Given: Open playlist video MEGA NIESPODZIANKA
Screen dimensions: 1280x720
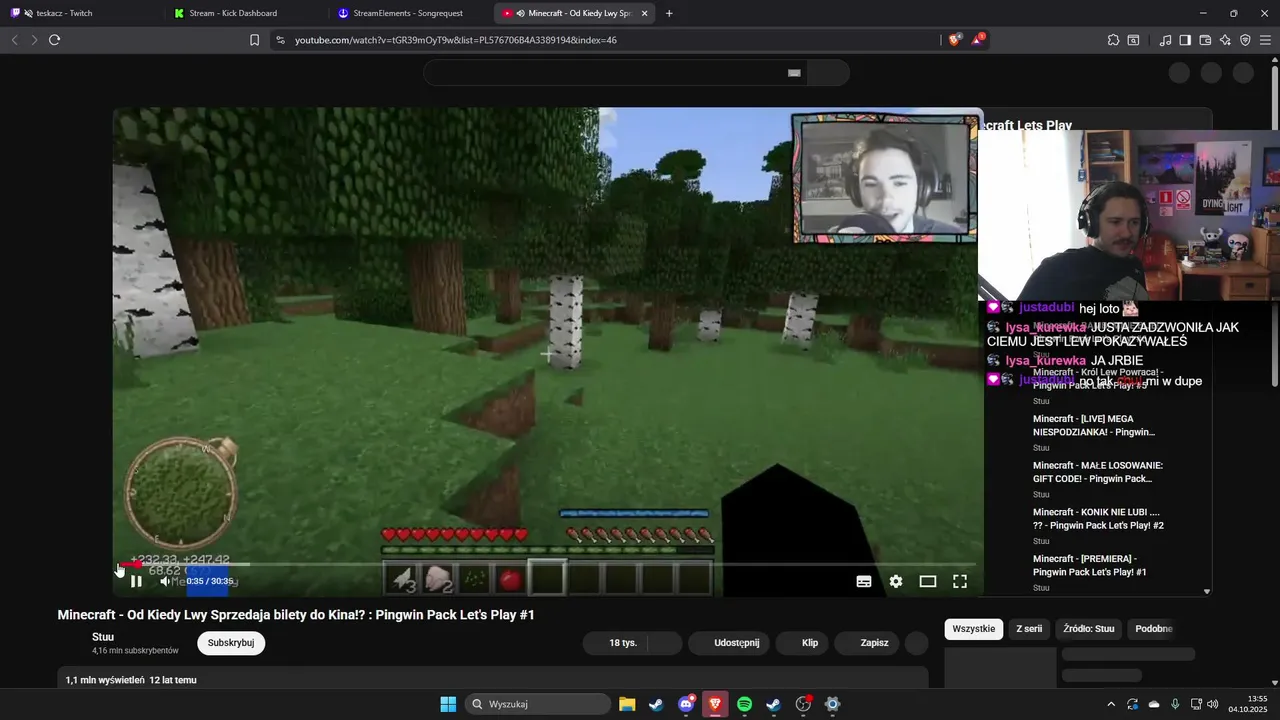Looking at the screenshot, I should click(1094, 425).
